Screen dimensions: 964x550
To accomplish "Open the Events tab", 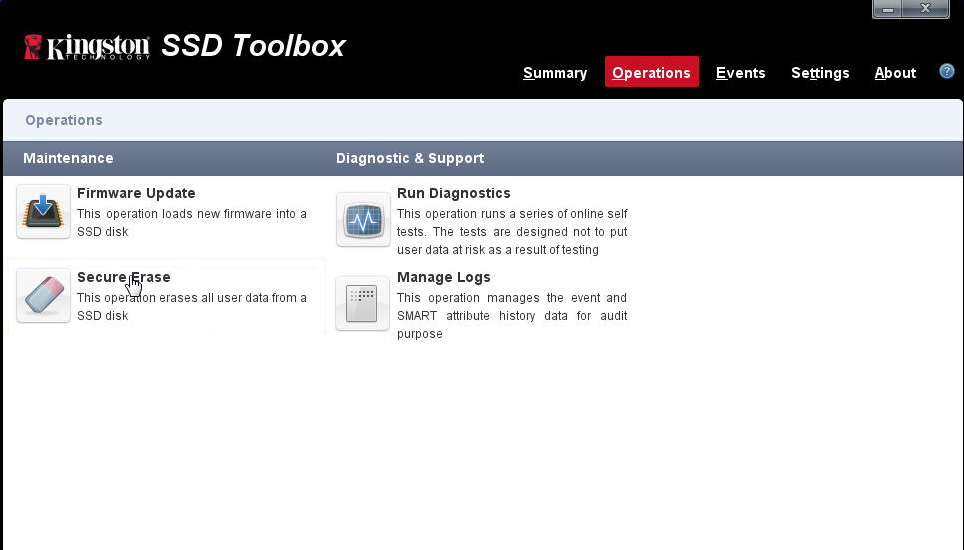I will (740, 73).
